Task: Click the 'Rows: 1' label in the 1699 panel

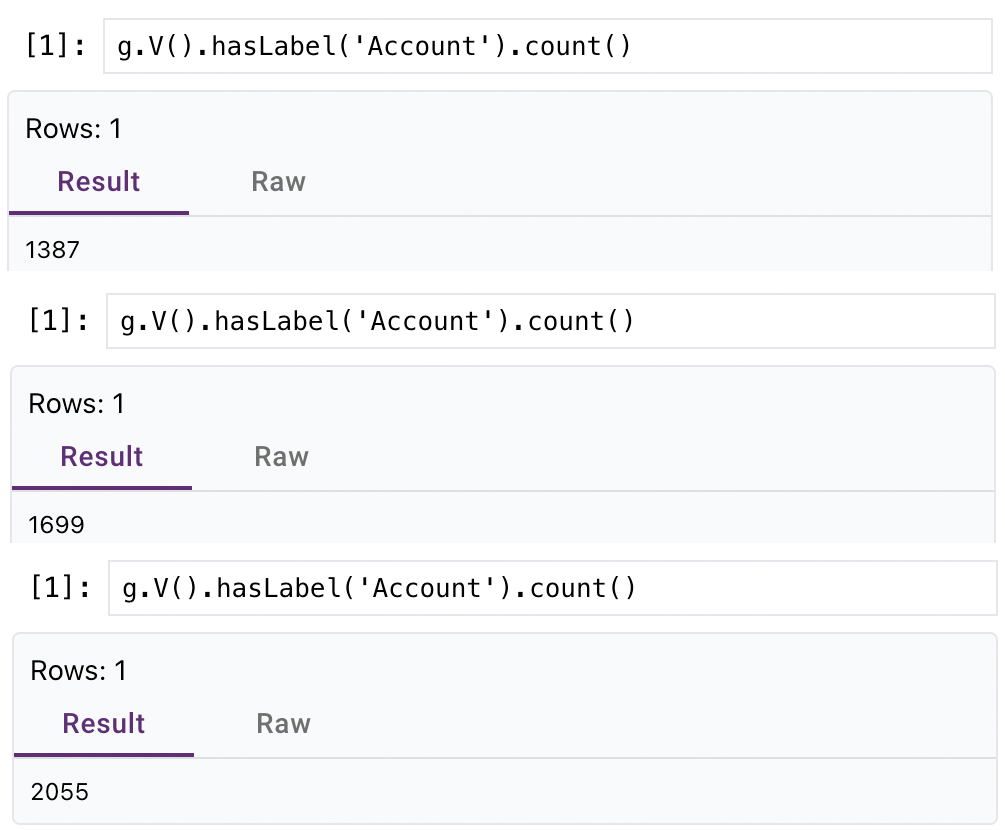Action: coord(76,404)
